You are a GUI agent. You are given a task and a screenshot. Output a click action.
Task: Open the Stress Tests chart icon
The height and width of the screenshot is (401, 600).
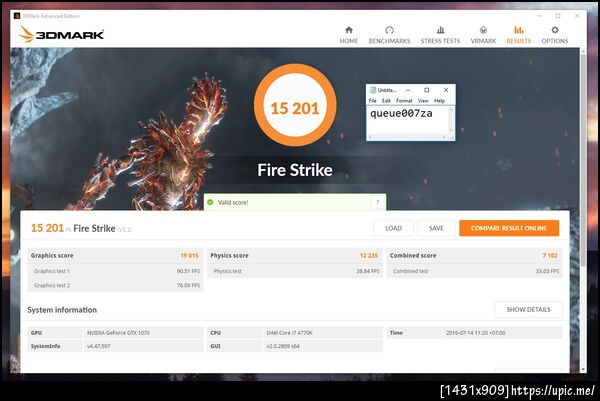coord(440,30)
